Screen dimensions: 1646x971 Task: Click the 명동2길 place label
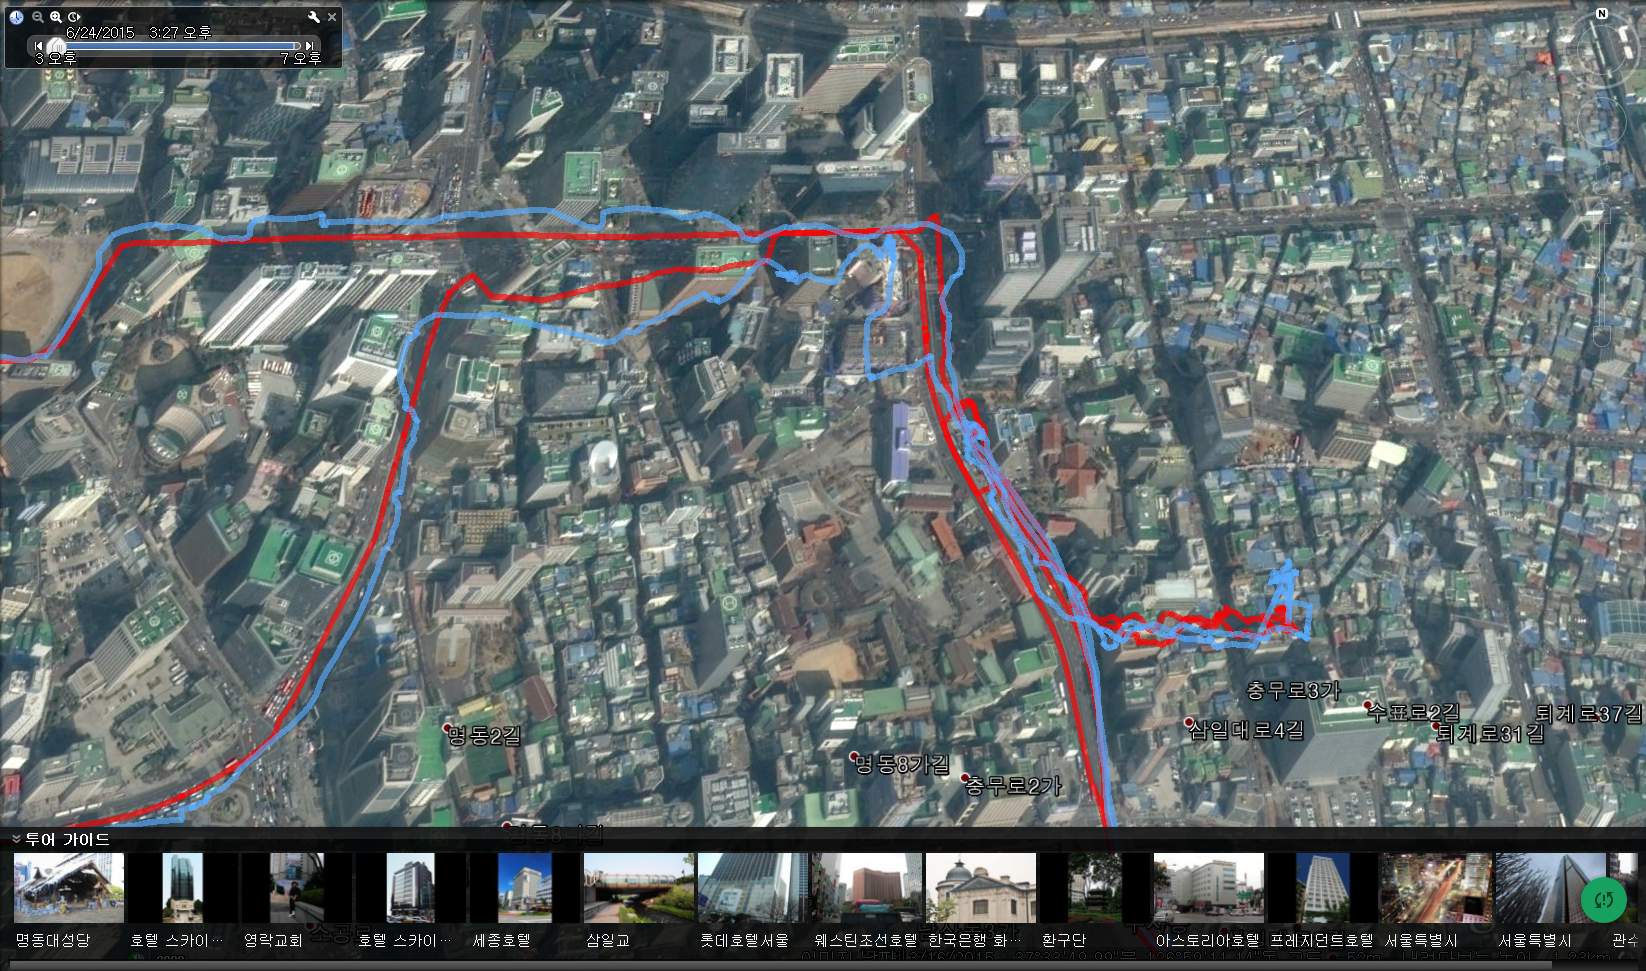(x=484, y=737)
